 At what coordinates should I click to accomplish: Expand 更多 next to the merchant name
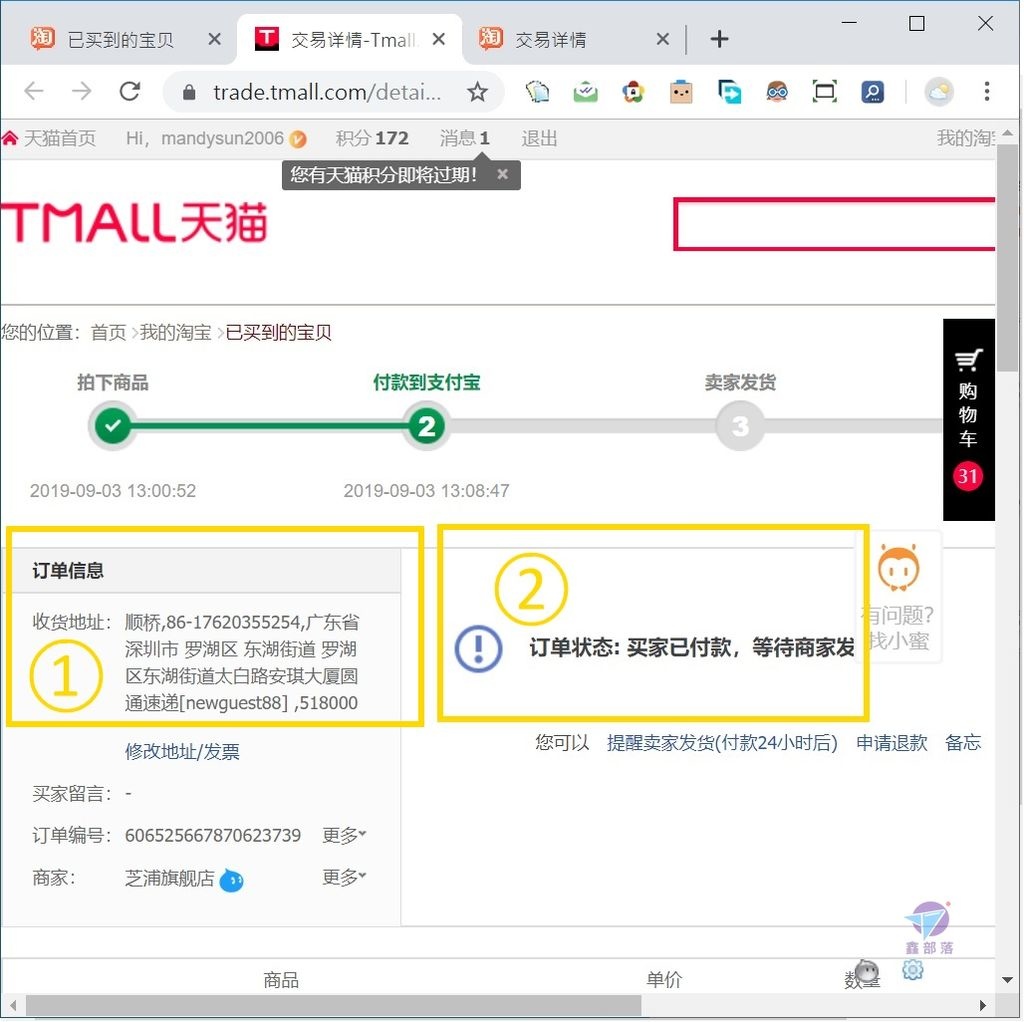point(344,877)
